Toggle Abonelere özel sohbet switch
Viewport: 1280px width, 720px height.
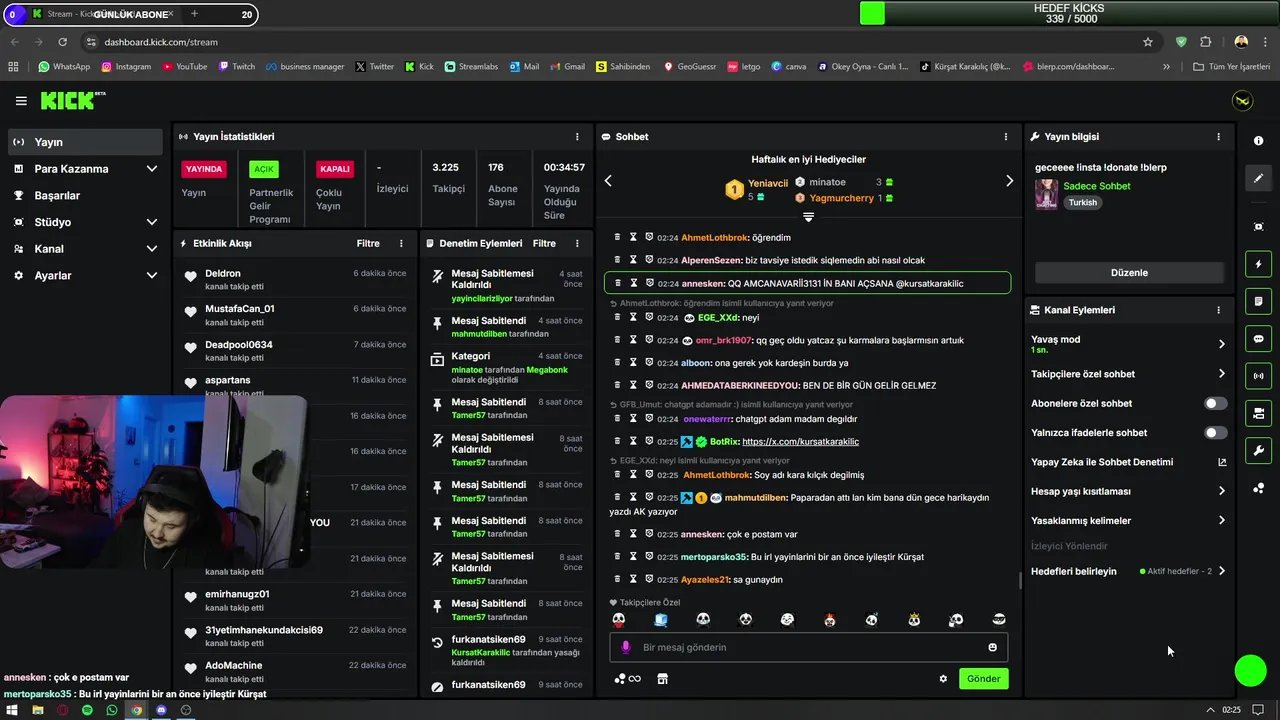click(x=1215, y=404)
